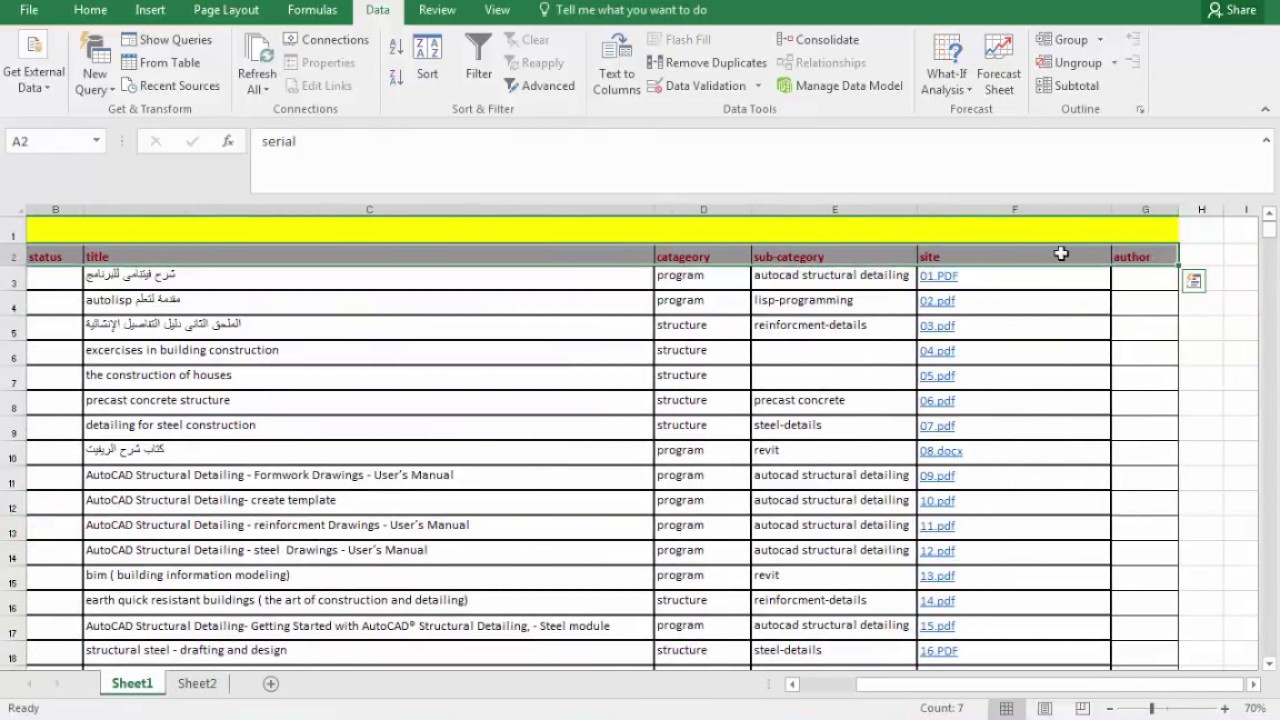Expand the Name Box dropdown
This screenshot has height=720, width=1280.
click(x=96, y=142)
